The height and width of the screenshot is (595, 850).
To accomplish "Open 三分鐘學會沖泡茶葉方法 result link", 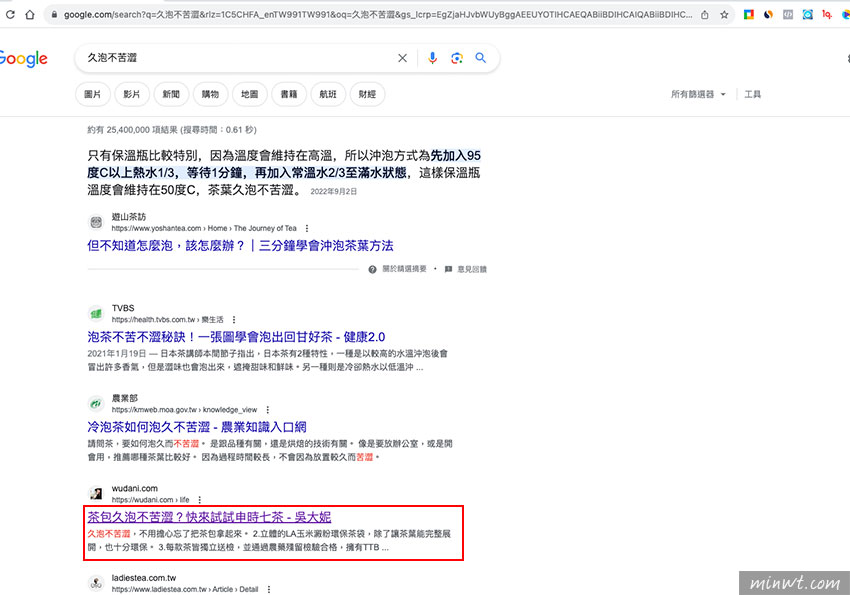I will pyautogui.click(x=240, y=245).
